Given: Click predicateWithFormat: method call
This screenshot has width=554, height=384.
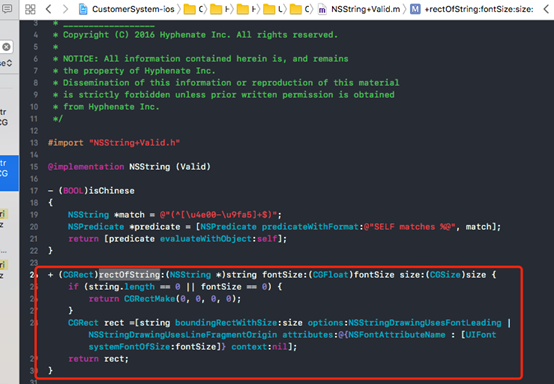Looking at the screenshot, I should (x=312, y=227).
